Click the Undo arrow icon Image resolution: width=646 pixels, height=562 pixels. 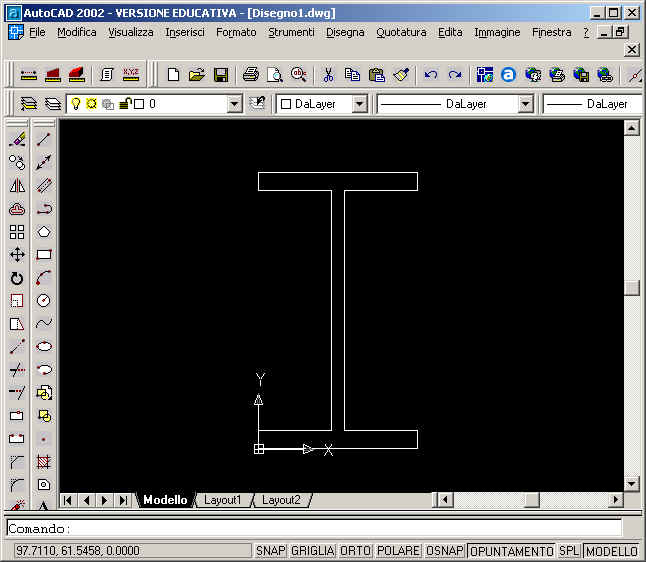(431, 75)
